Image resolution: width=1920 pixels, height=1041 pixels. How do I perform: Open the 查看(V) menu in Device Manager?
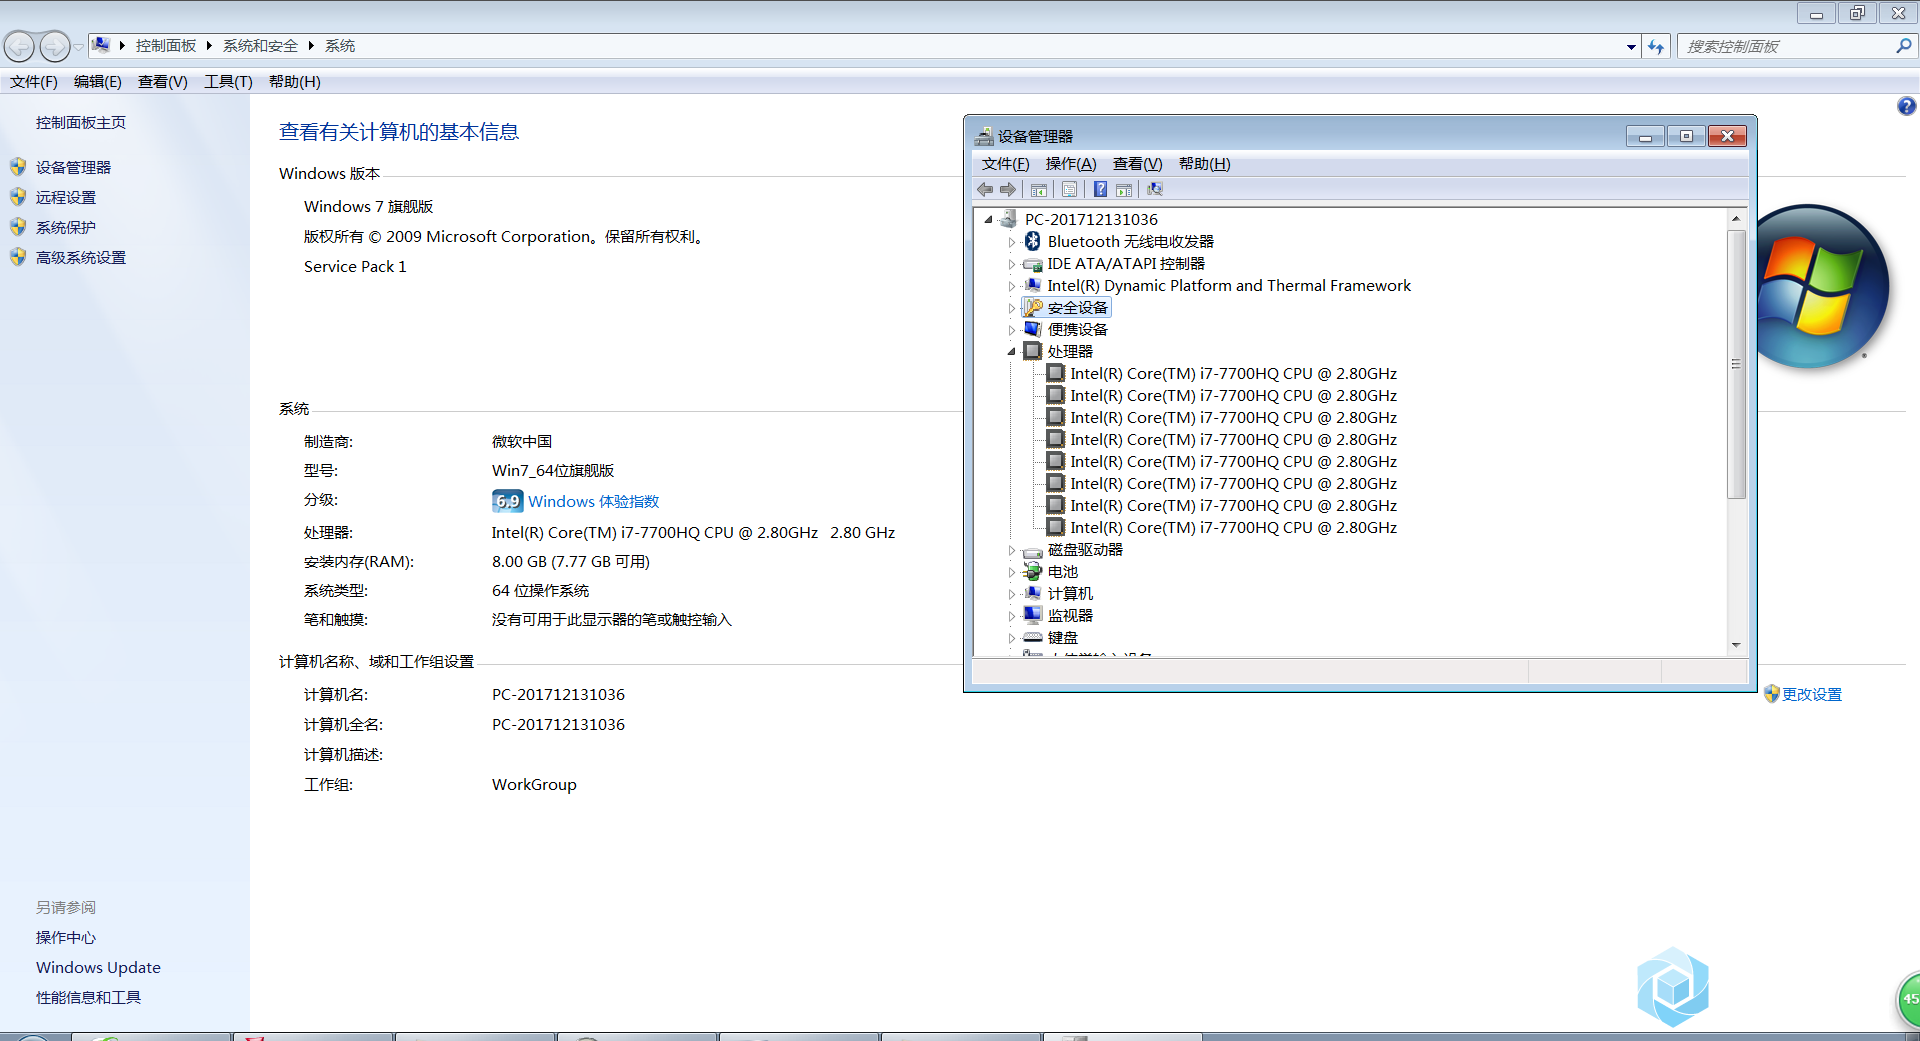(x=1137, y=164)
